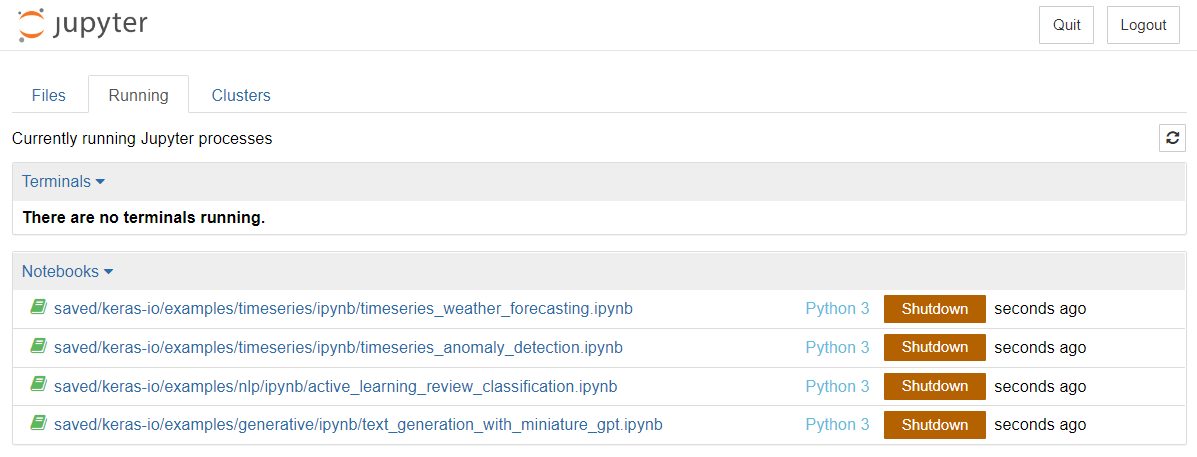Open the timeseries_weather_forecasting.ipynb link
The height and width of the screenshot is (457, 1197).
coord(344,309)
